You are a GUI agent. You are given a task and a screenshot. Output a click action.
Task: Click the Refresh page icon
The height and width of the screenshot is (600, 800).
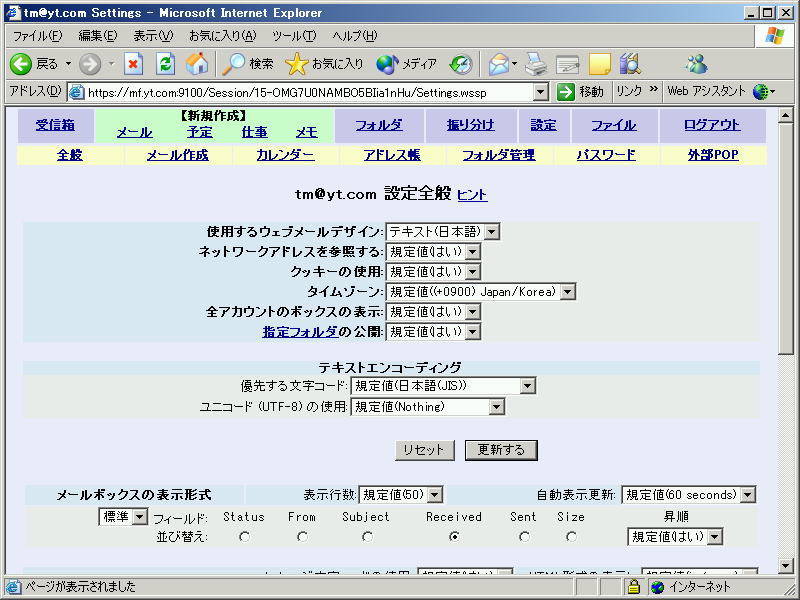click(165, 63)
